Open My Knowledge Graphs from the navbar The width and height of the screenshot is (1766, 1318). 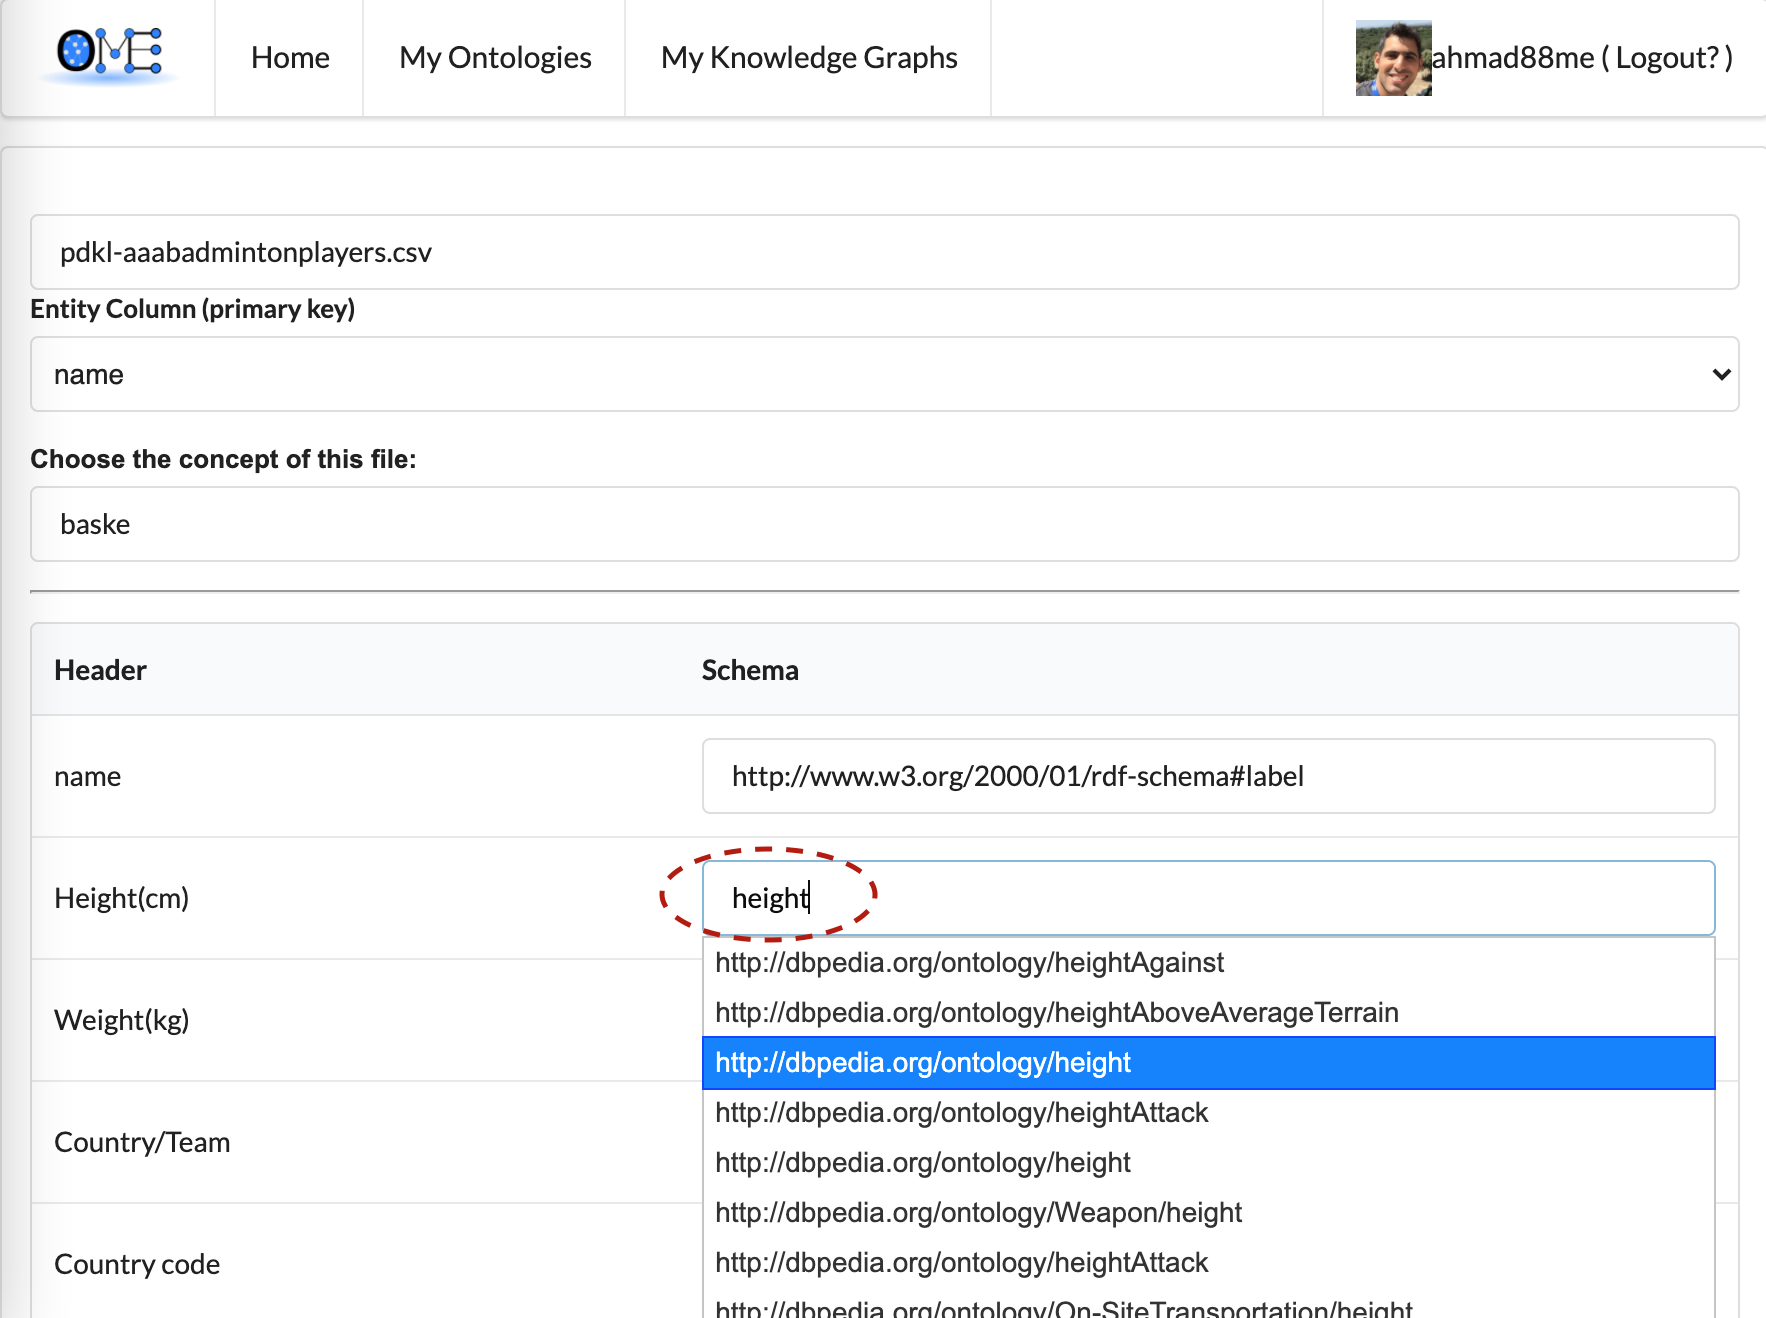[x=808, y=58]
